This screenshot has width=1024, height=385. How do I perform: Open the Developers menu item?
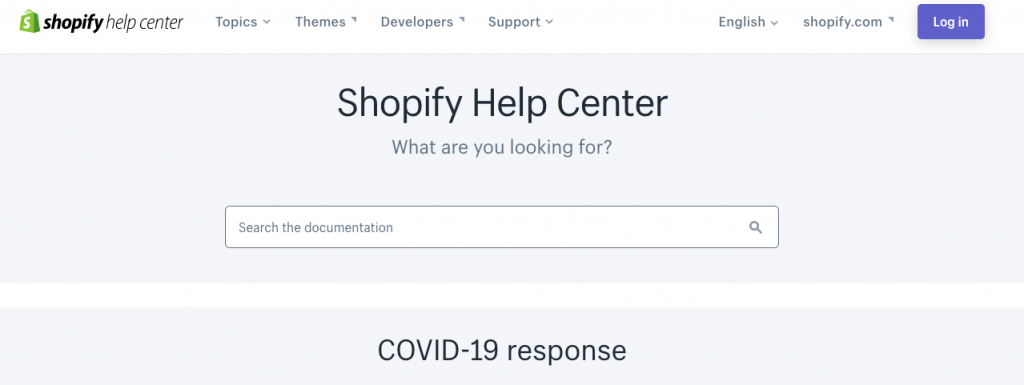[x=423, y=22]
